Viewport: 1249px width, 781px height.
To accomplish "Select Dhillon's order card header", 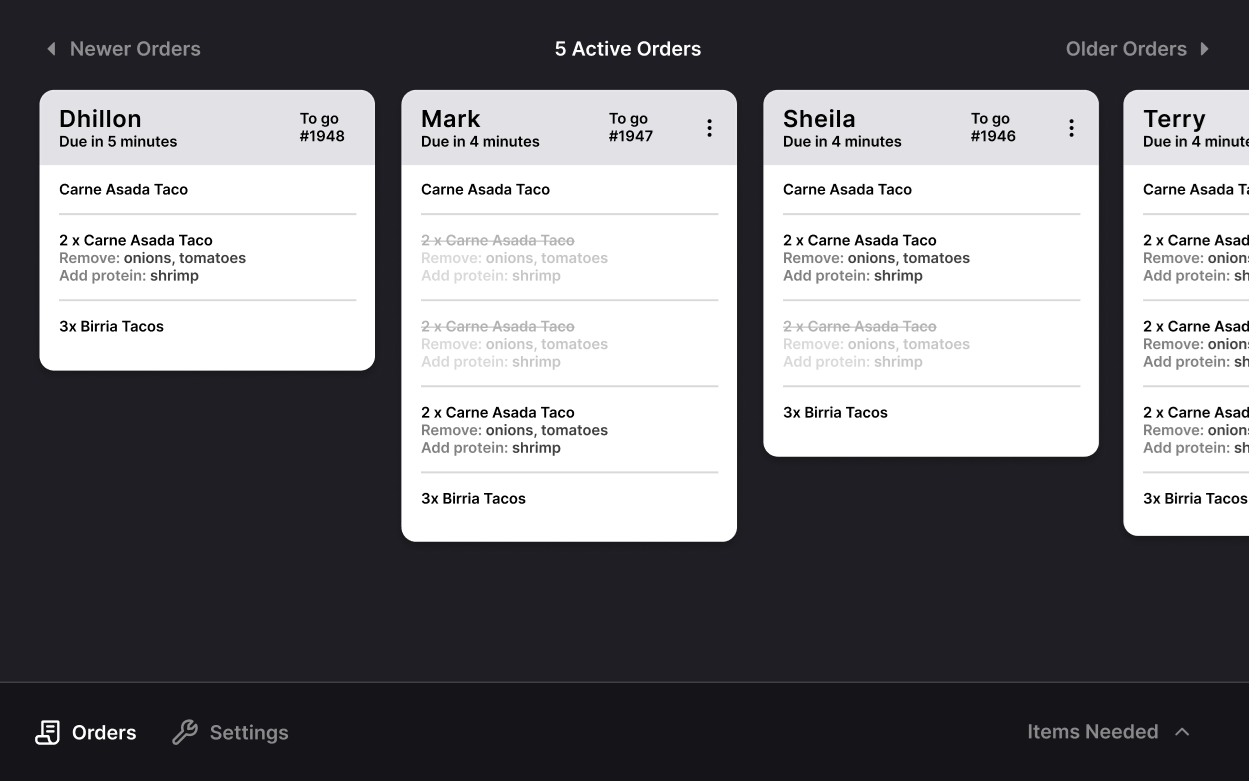I will point(207,128).
